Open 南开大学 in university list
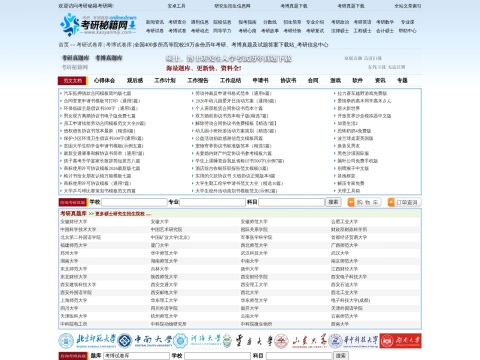 [250, 308]
